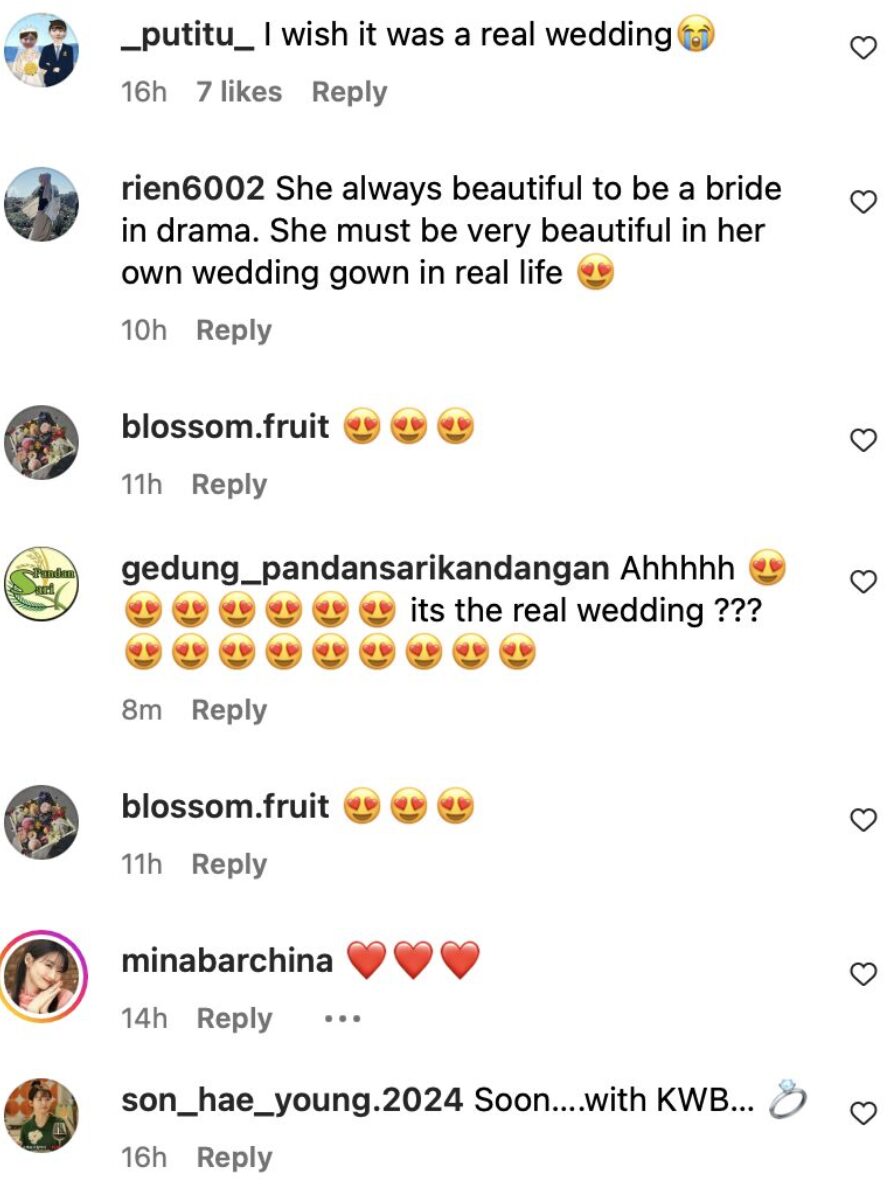Viewport: 894px width, 1184px height.
Task: Open more options on minabarchina's comment
Action: tap(342, 1019)
